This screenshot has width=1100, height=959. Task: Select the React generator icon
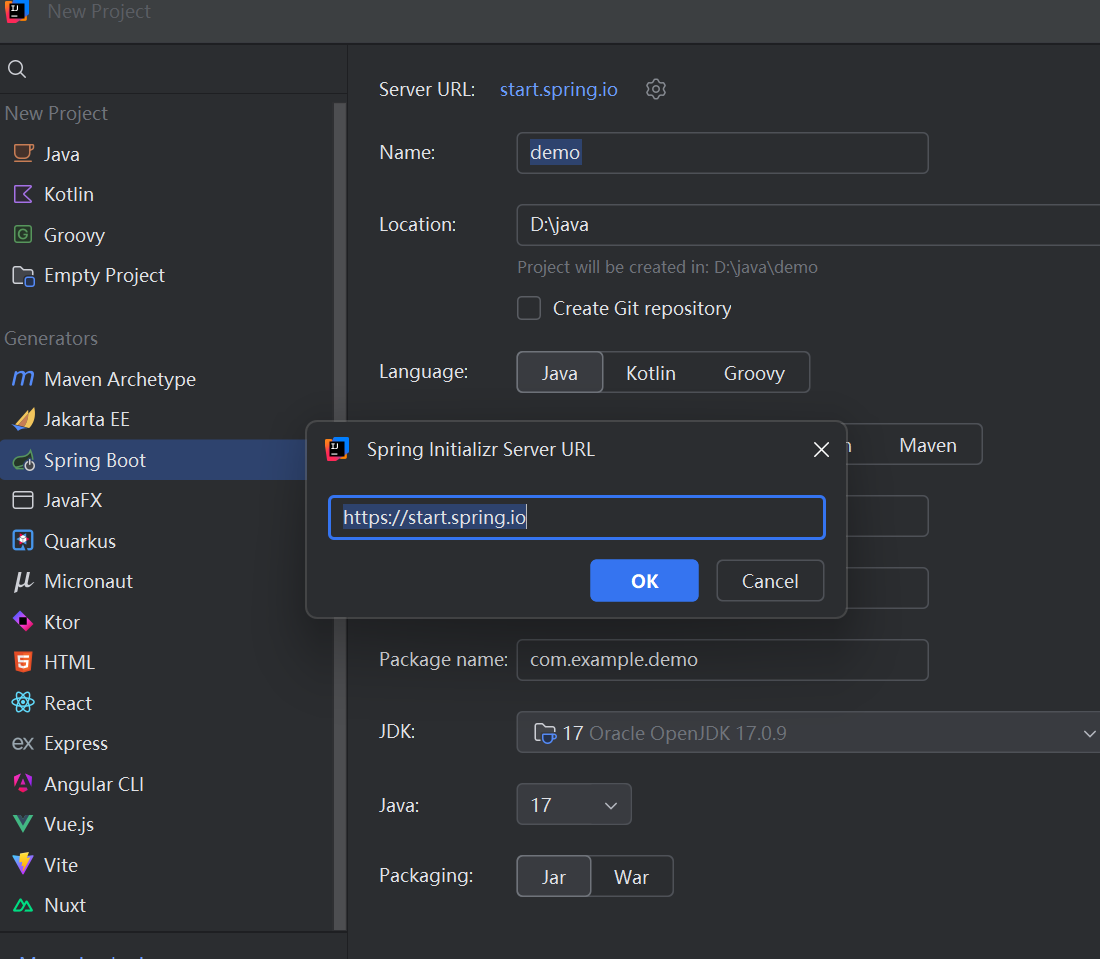[23, 702]
